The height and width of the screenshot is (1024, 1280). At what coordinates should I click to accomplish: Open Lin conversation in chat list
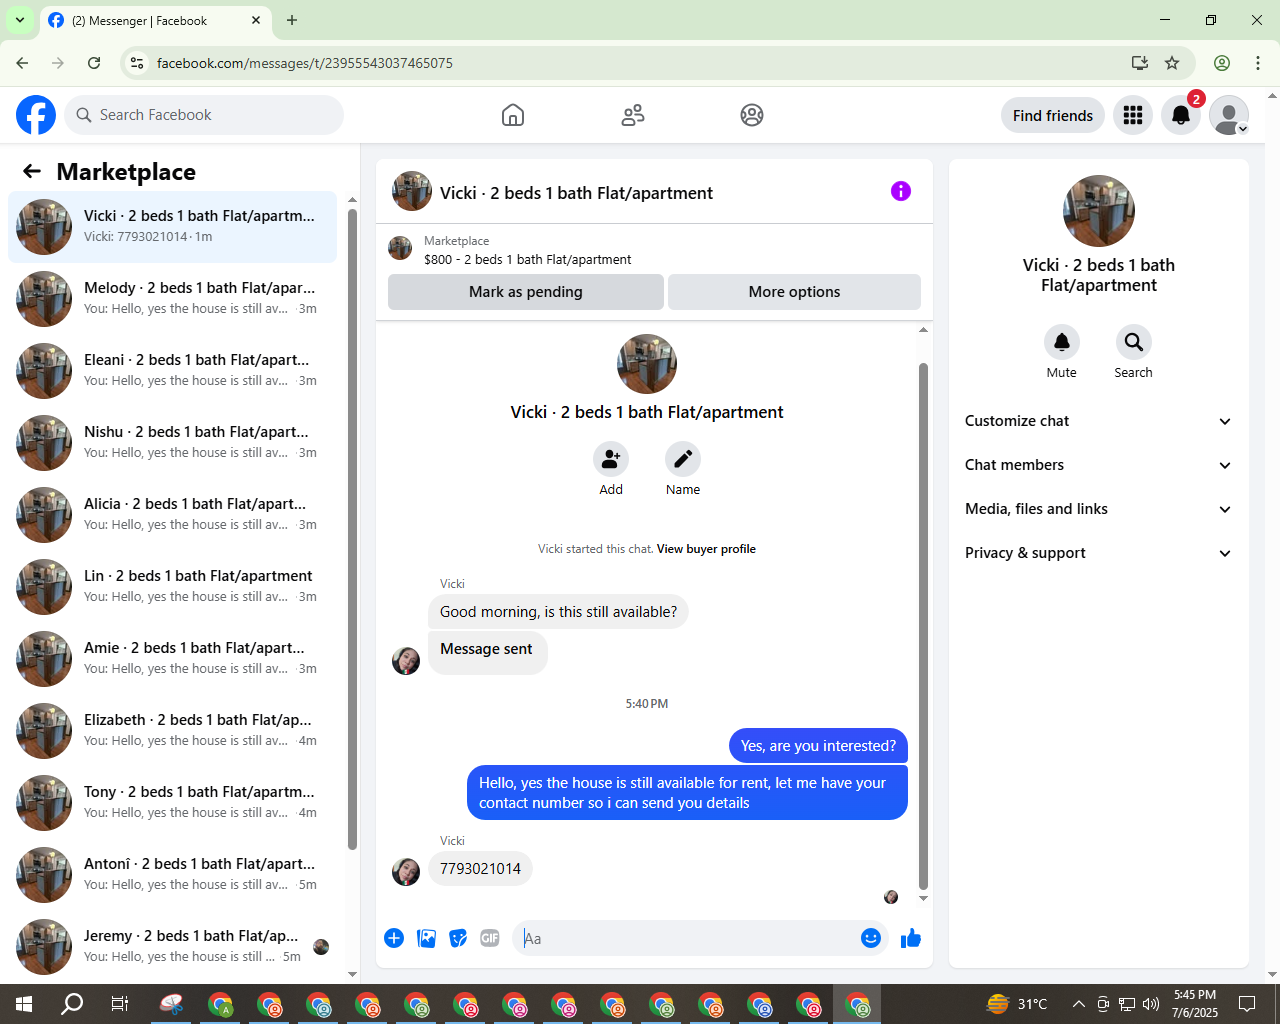[172, 587]
